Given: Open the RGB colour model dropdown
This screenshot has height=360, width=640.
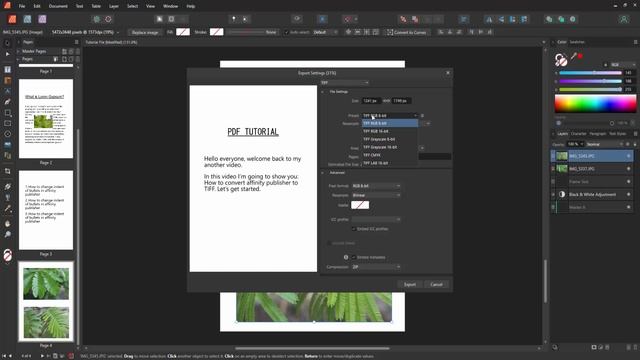Looking at the screenshot, I should [623, 64].
